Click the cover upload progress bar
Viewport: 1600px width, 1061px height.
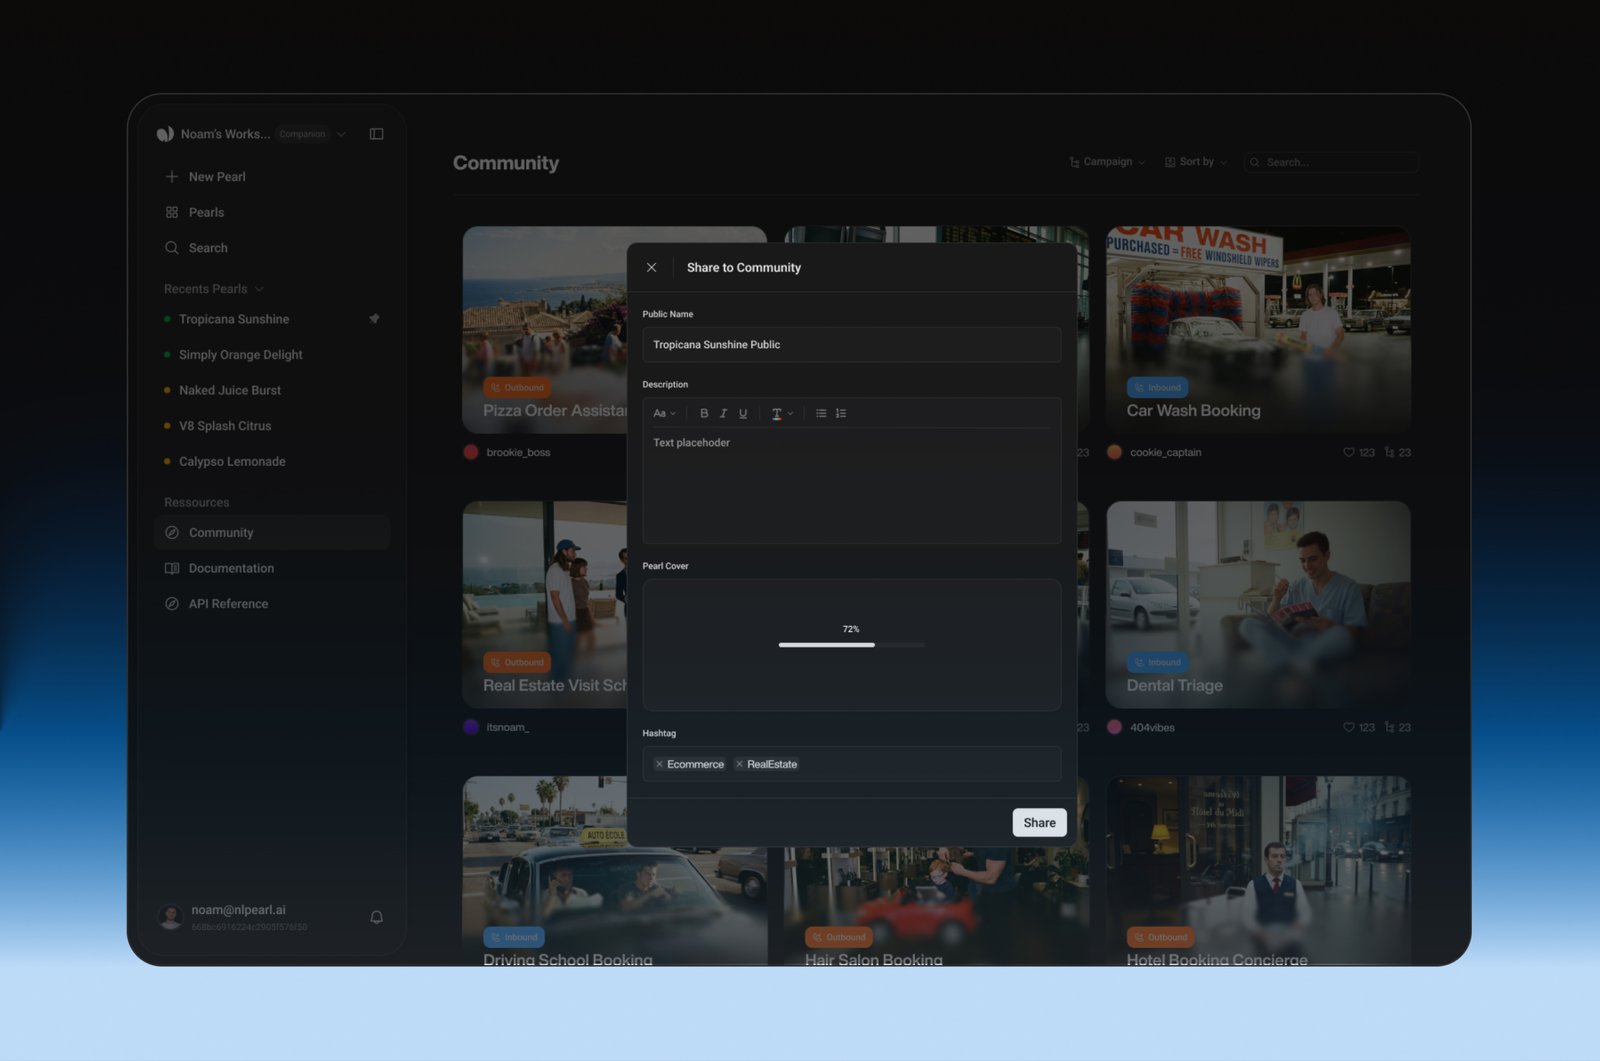[x=851, y=645]
